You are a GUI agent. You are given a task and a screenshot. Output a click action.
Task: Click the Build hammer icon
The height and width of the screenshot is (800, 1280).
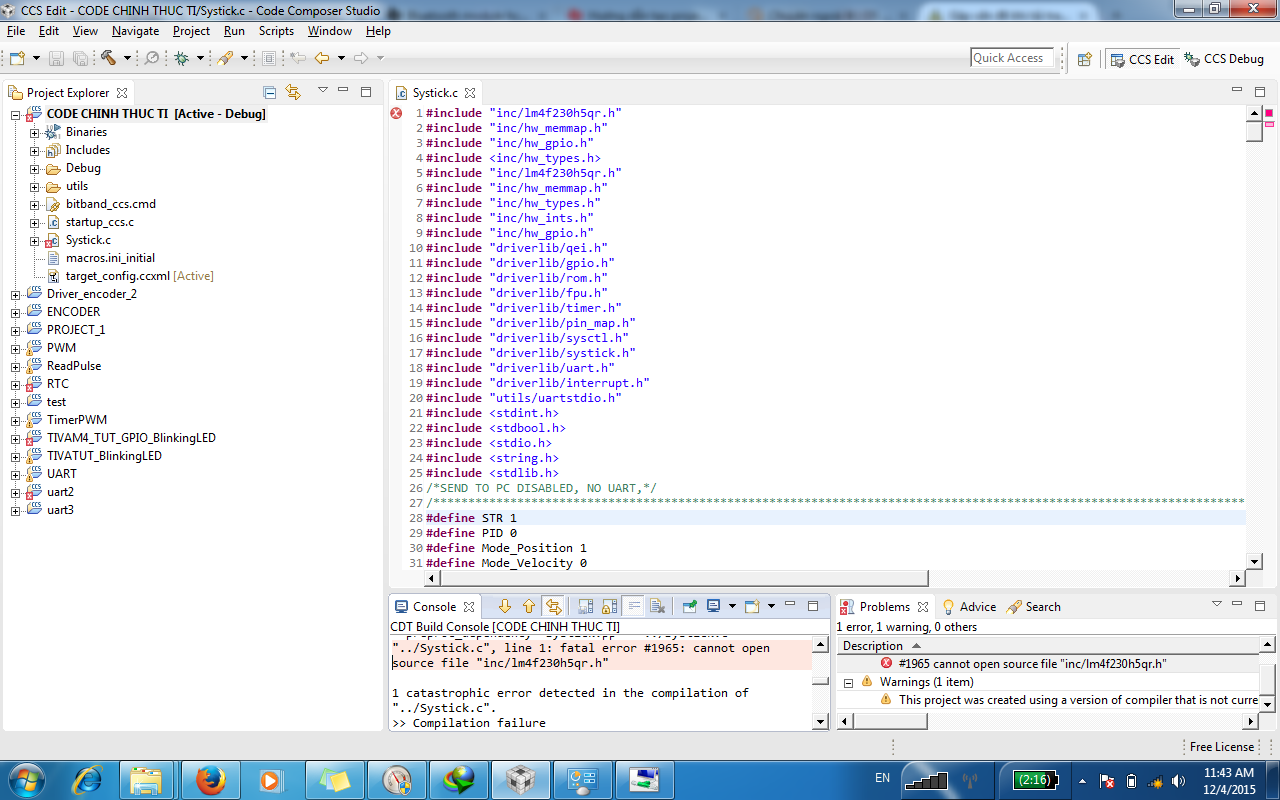[x=108, y=58]
